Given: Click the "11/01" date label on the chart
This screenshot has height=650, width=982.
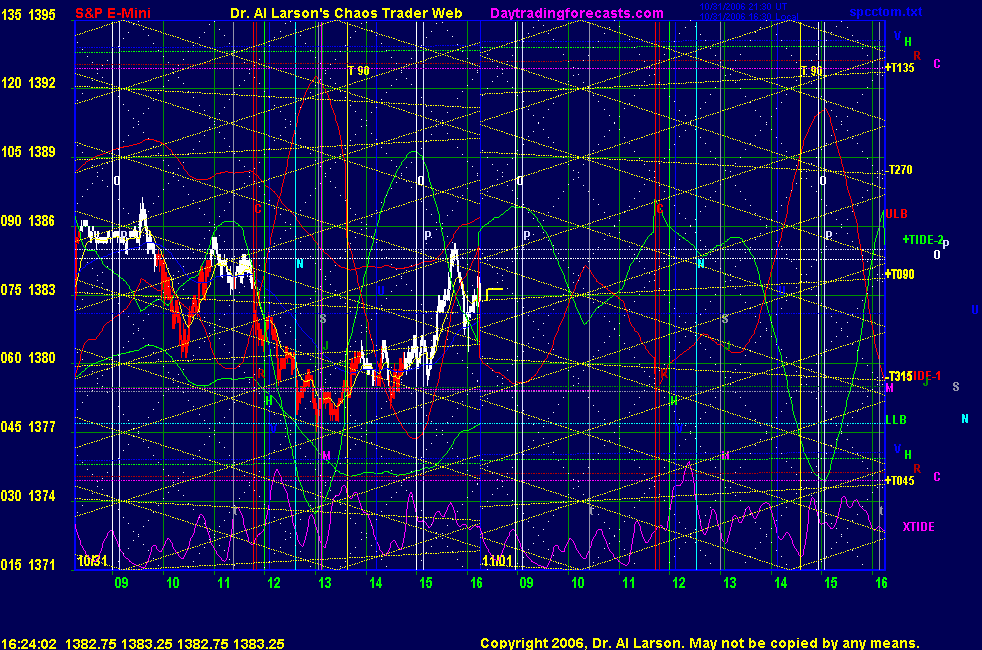Looking at the screenshot, I should click(x=497, y=560).
